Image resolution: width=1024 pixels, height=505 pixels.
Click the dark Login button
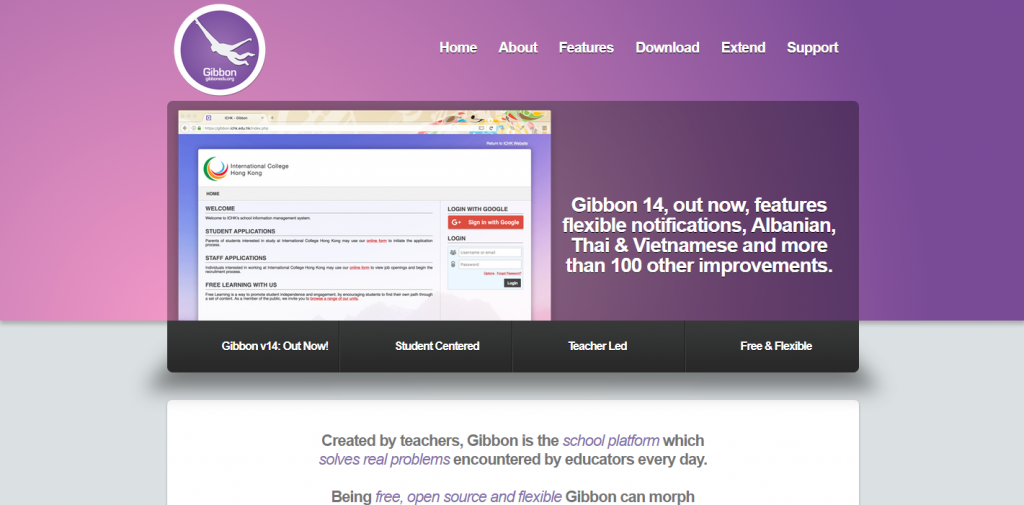pos(513,283)
